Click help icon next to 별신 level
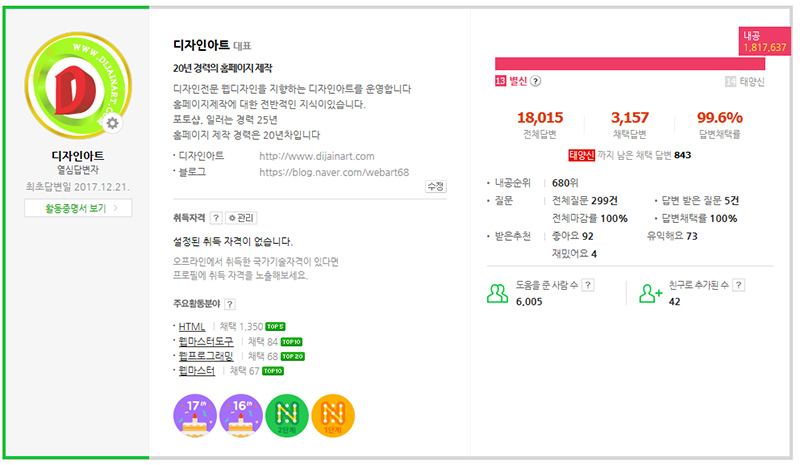Screen dimensions: 800x465 (535, 81)
